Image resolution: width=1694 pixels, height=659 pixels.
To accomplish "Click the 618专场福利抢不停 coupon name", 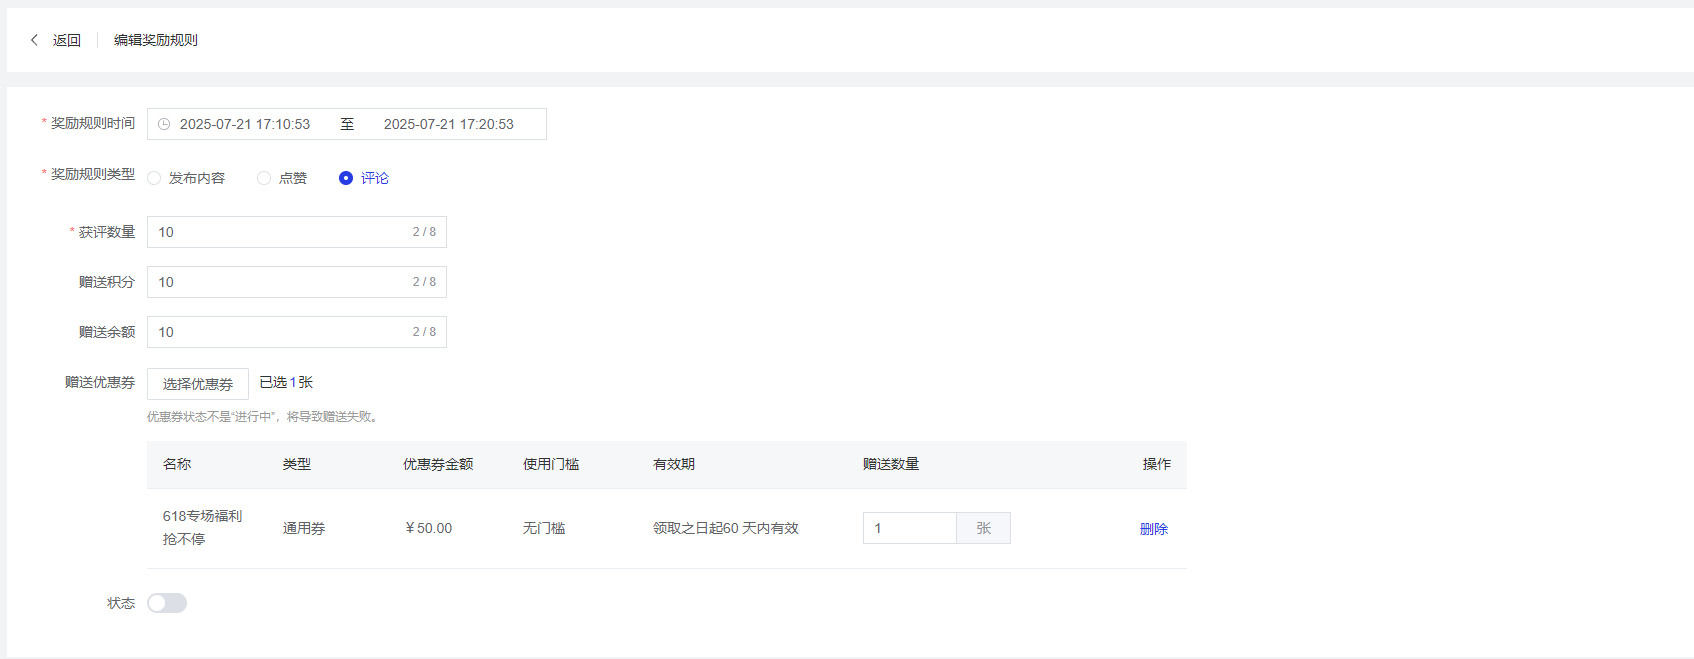I will tap(202, 527).
